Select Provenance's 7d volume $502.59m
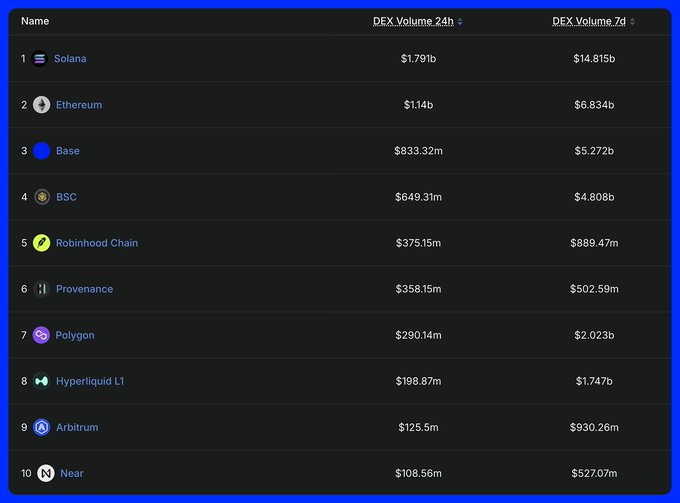The image size is (680, 503). 594,289
